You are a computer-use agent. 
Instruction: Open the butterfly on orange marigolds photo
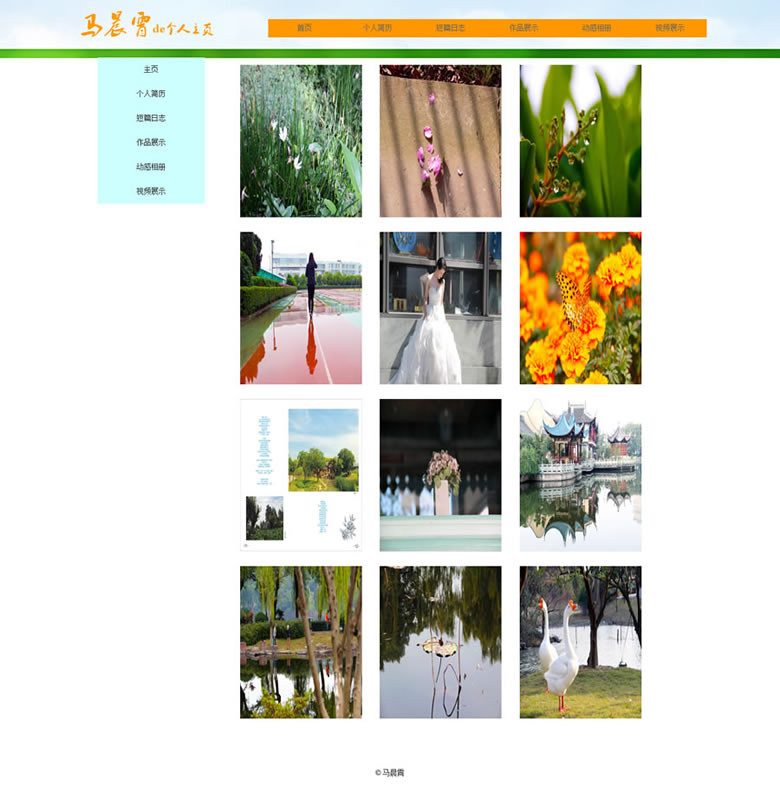(x=580, y=308)
